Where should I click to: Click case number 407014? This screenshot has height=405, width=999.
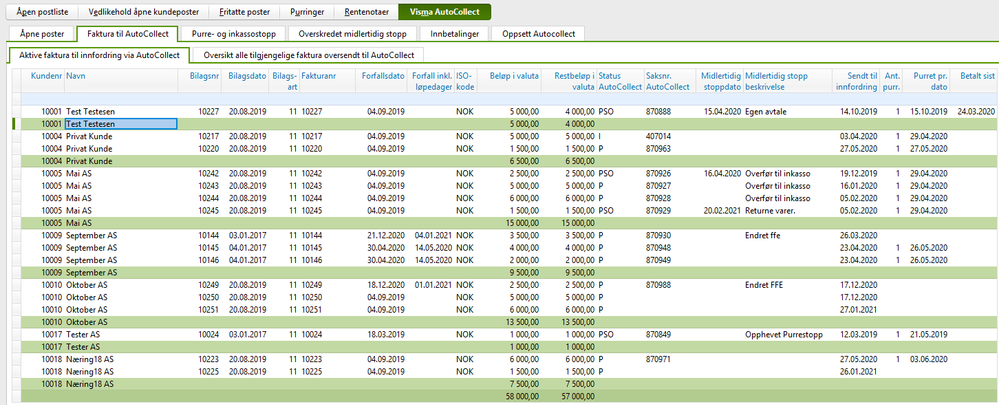[x=659, y=136]
